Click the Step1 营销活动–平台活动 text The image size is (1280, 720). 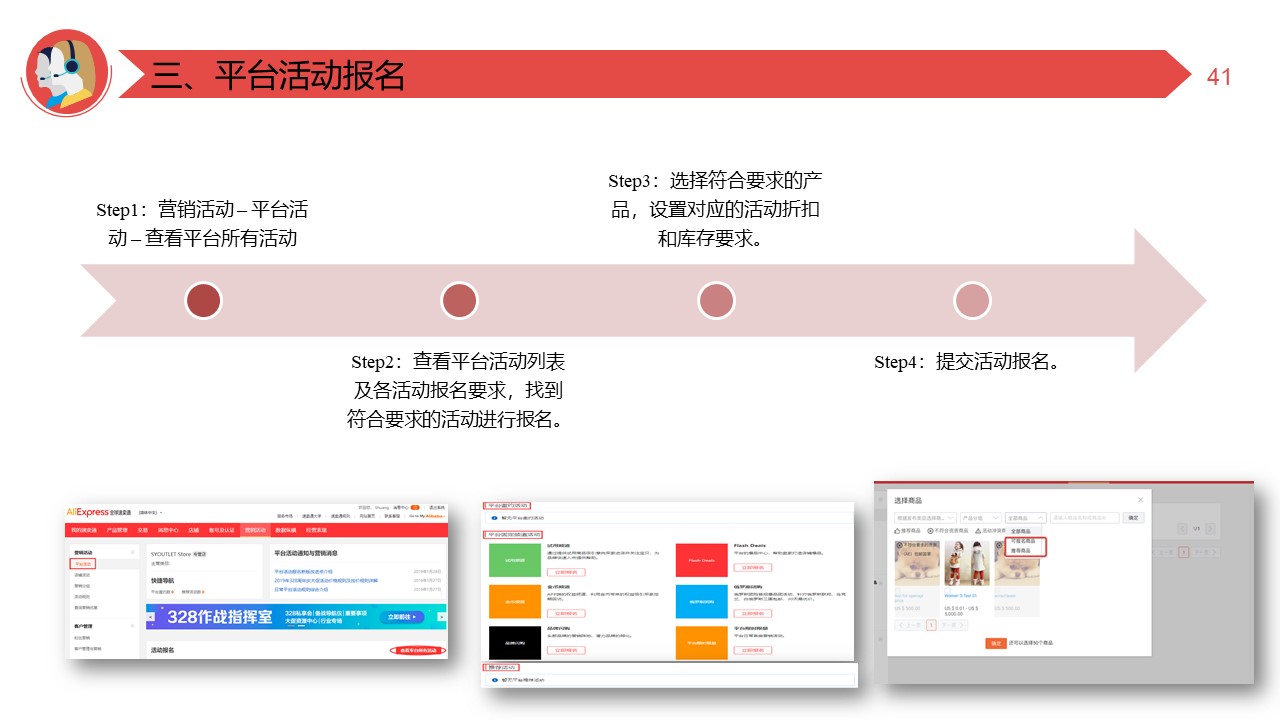(x=202, y=224)
